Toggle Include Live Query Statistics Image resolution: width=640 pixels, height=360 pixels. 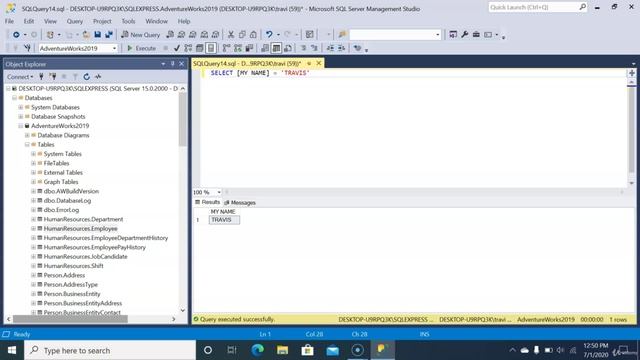(238, 48)
